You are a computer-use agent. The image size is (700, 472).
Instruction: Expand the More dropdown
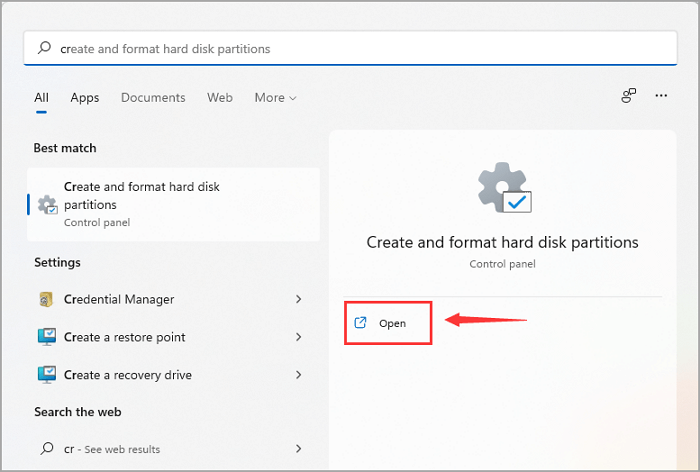(275, 98)
